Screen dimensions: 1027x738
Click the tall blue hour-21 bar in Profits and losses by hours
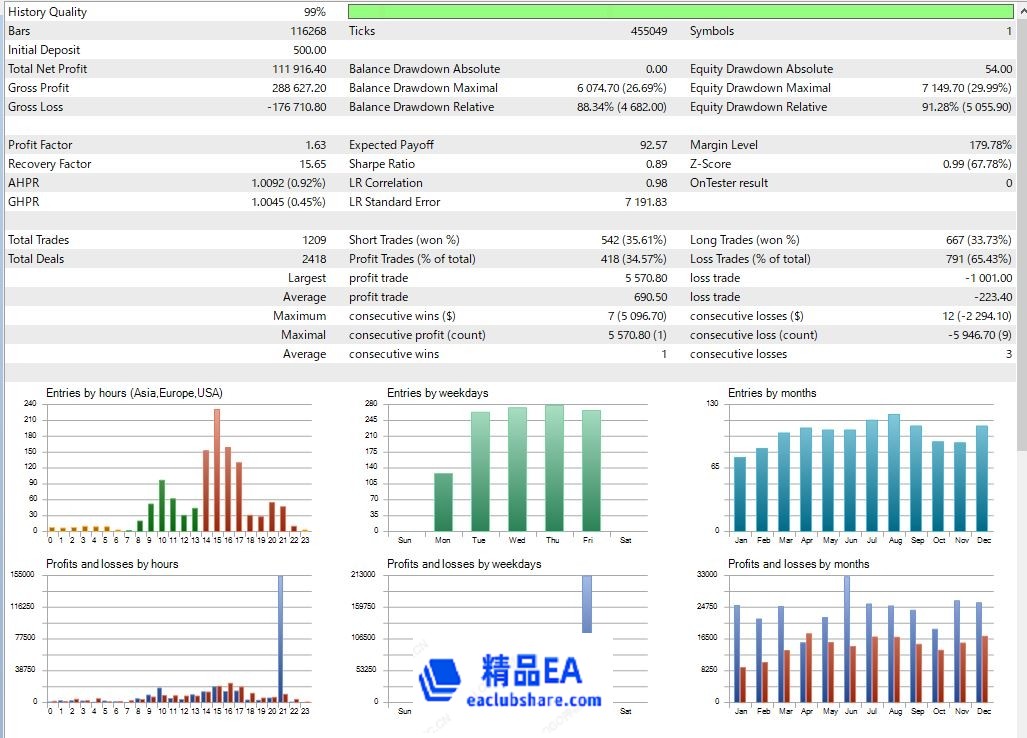(x=280, y=638)
